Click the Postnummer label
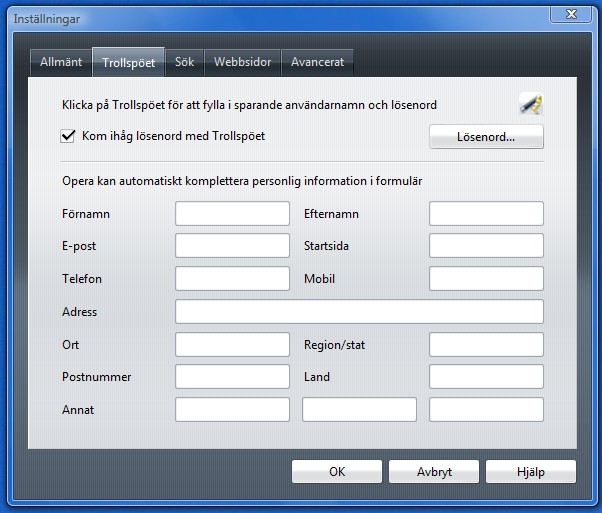The image size is (602, 513). pos(97,377)
